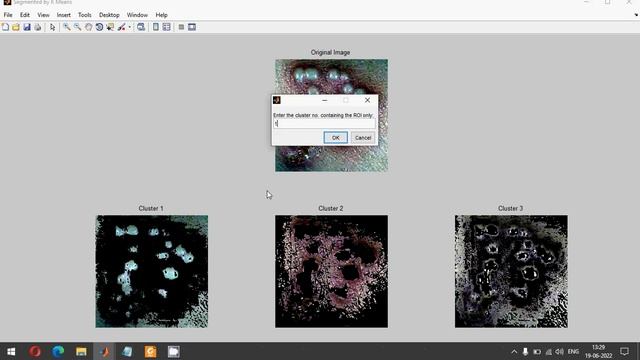Click OK in the cluster input dialog
Screen dimensions: 640x360
point(336,138)
